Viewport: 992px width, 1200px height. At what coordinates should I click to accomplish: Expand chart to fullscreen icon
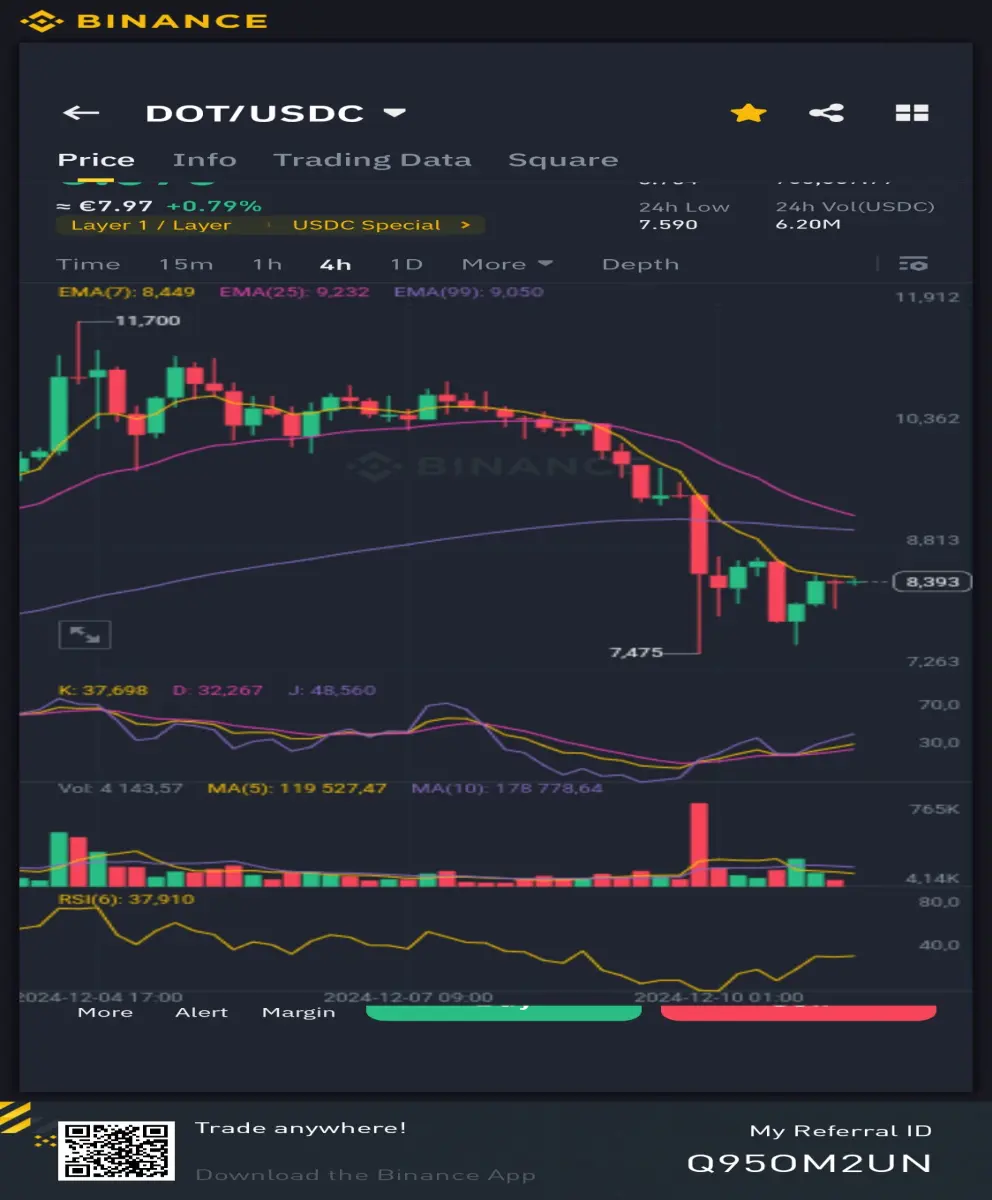[85, 634]
